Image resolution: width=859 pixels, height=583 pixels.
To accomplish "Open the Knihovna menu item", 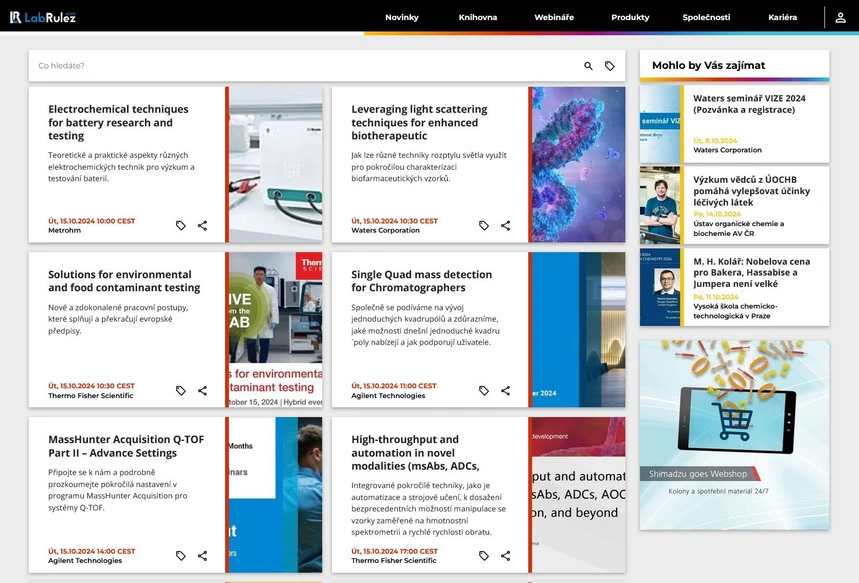I will [478, 17].
